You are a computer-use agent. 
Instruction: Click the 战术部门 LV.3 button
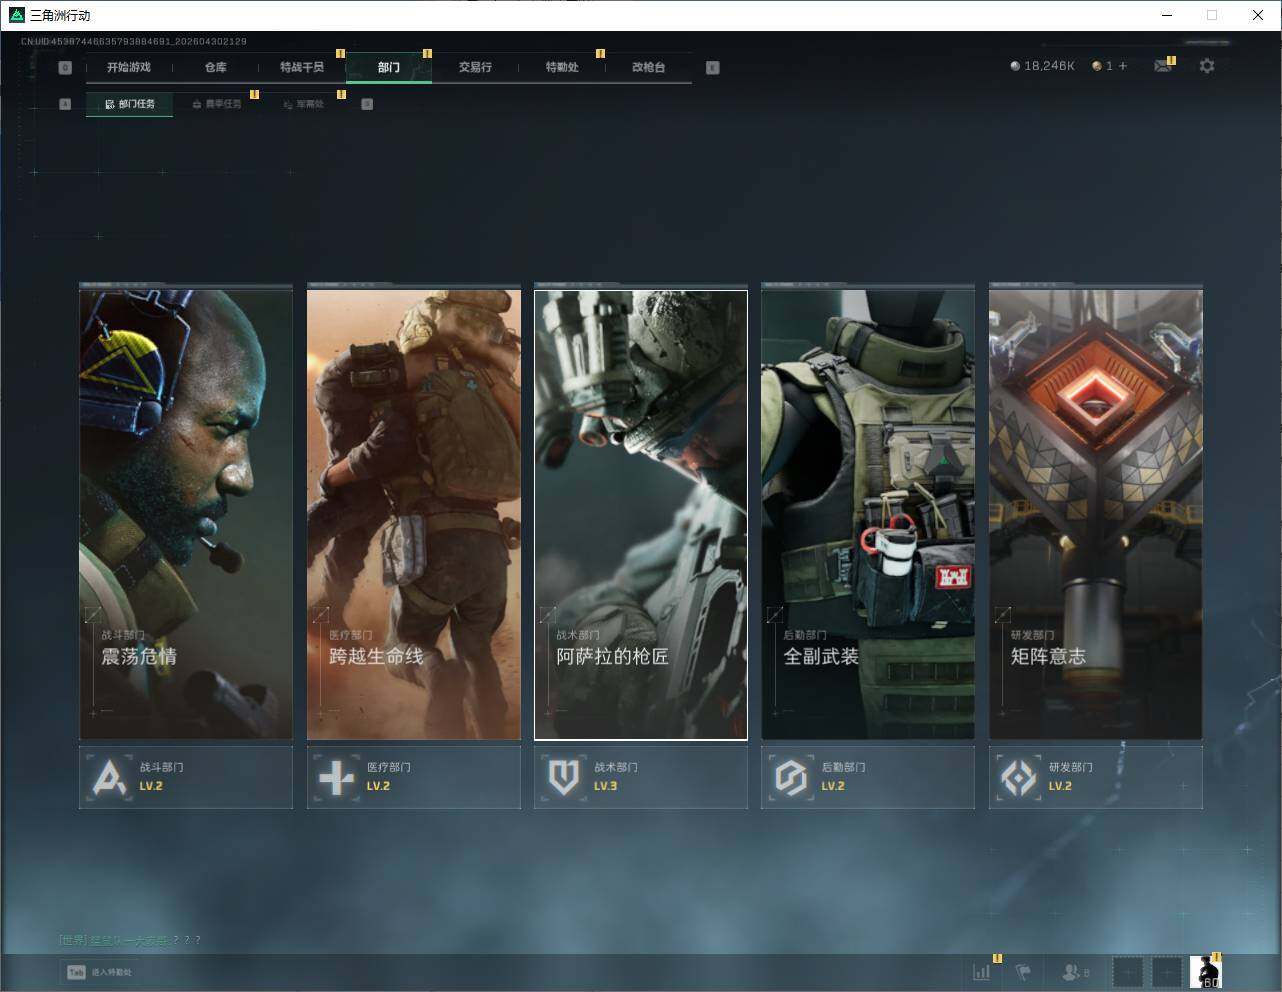coord(641,777)
